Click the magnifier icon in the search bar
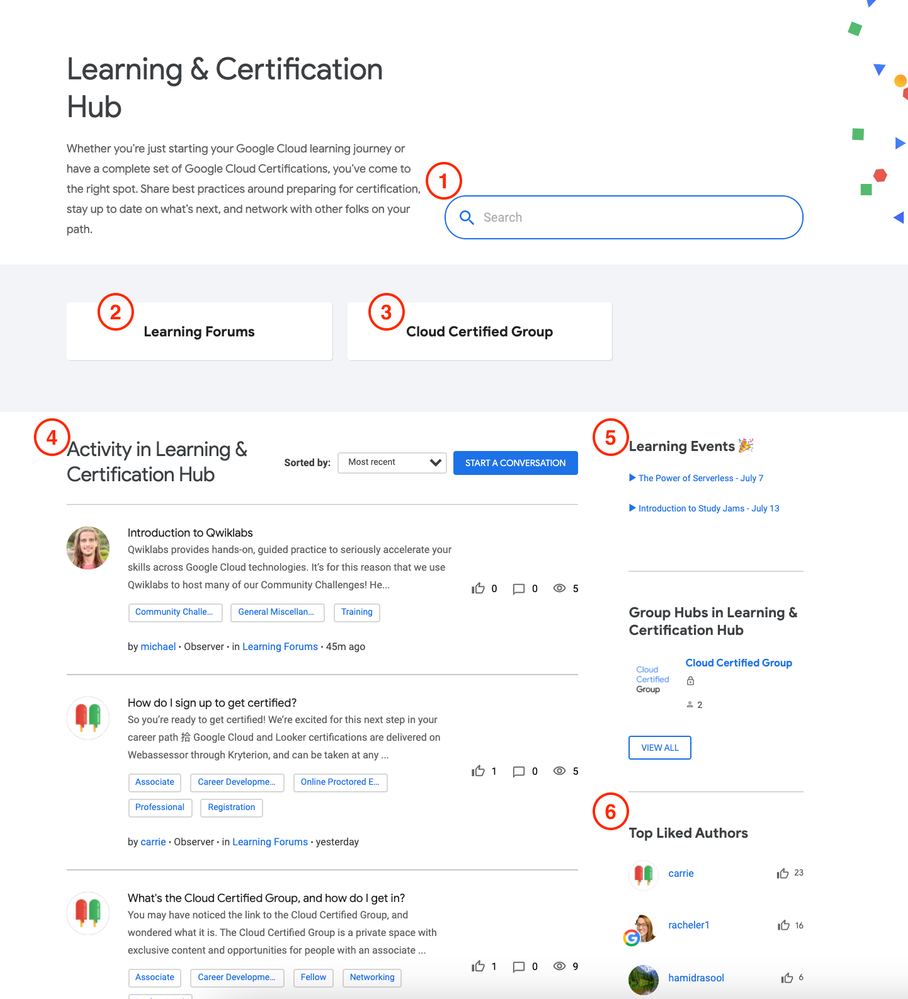 [x=466, y=218]
